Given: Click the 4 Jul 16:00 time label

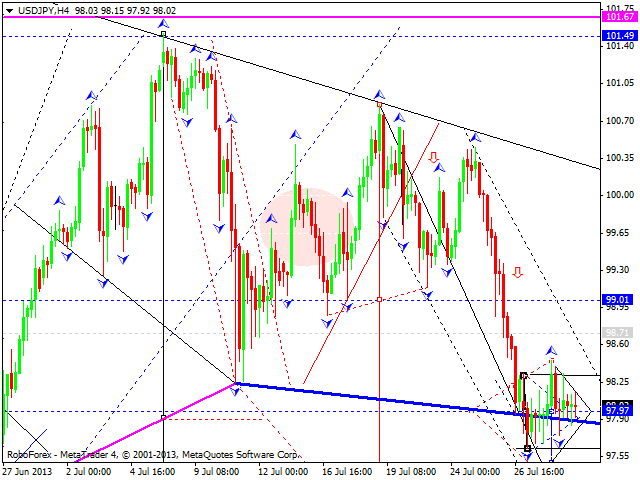Looking at the screenshot, I should pyautogui.click(x=153, y=472).
